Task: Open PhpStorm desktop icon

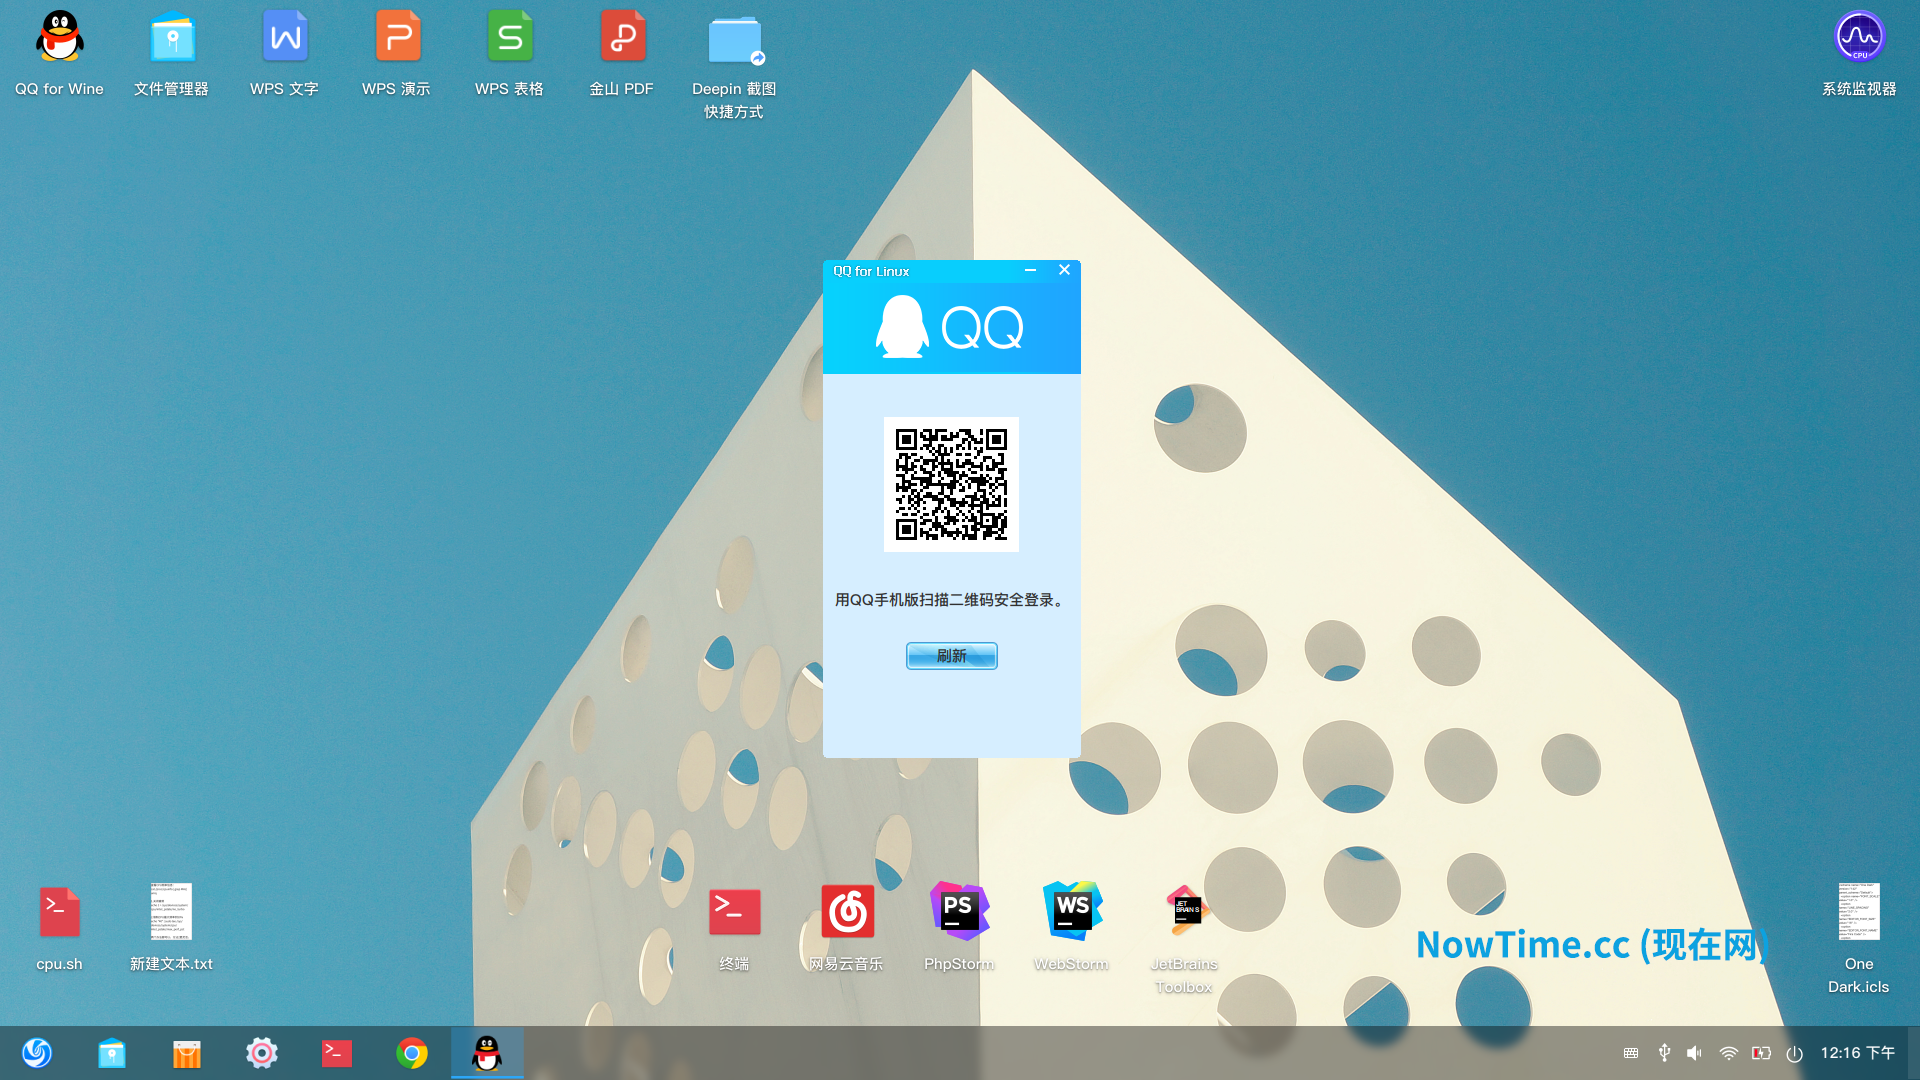Action: (959, 911)
